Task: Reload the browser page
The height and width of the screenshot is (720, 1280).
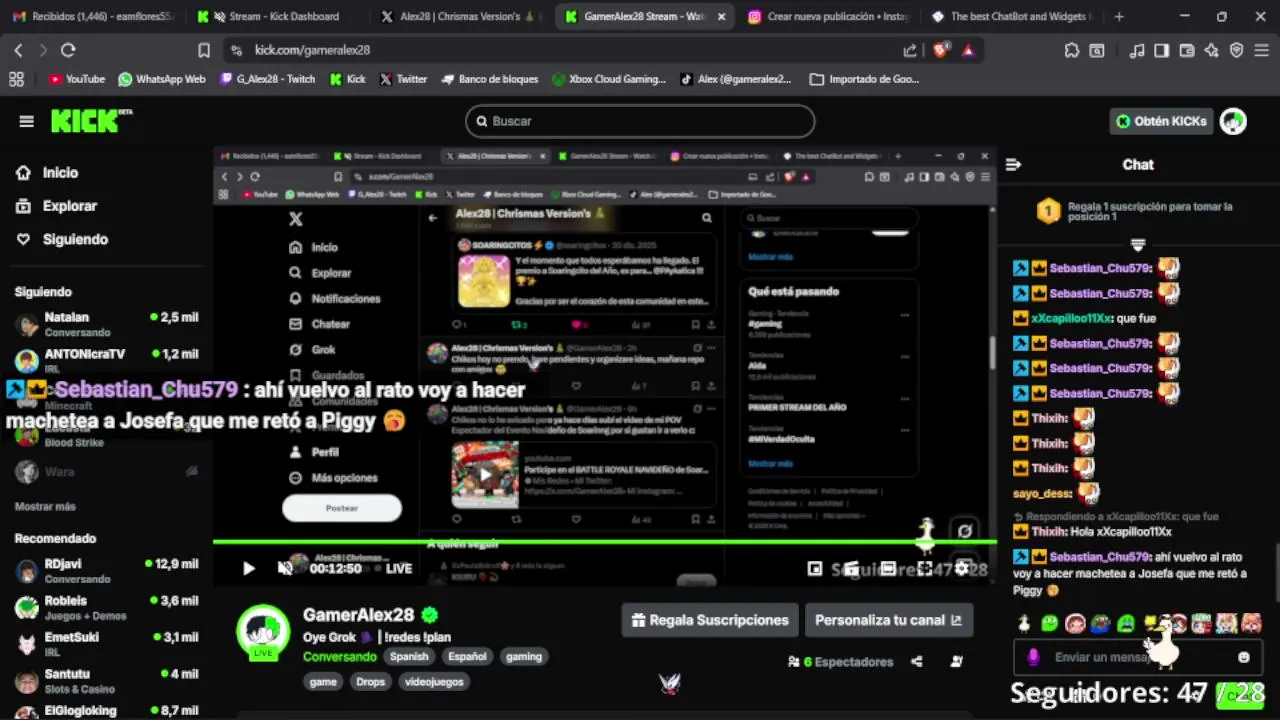Action: point(68,50)
